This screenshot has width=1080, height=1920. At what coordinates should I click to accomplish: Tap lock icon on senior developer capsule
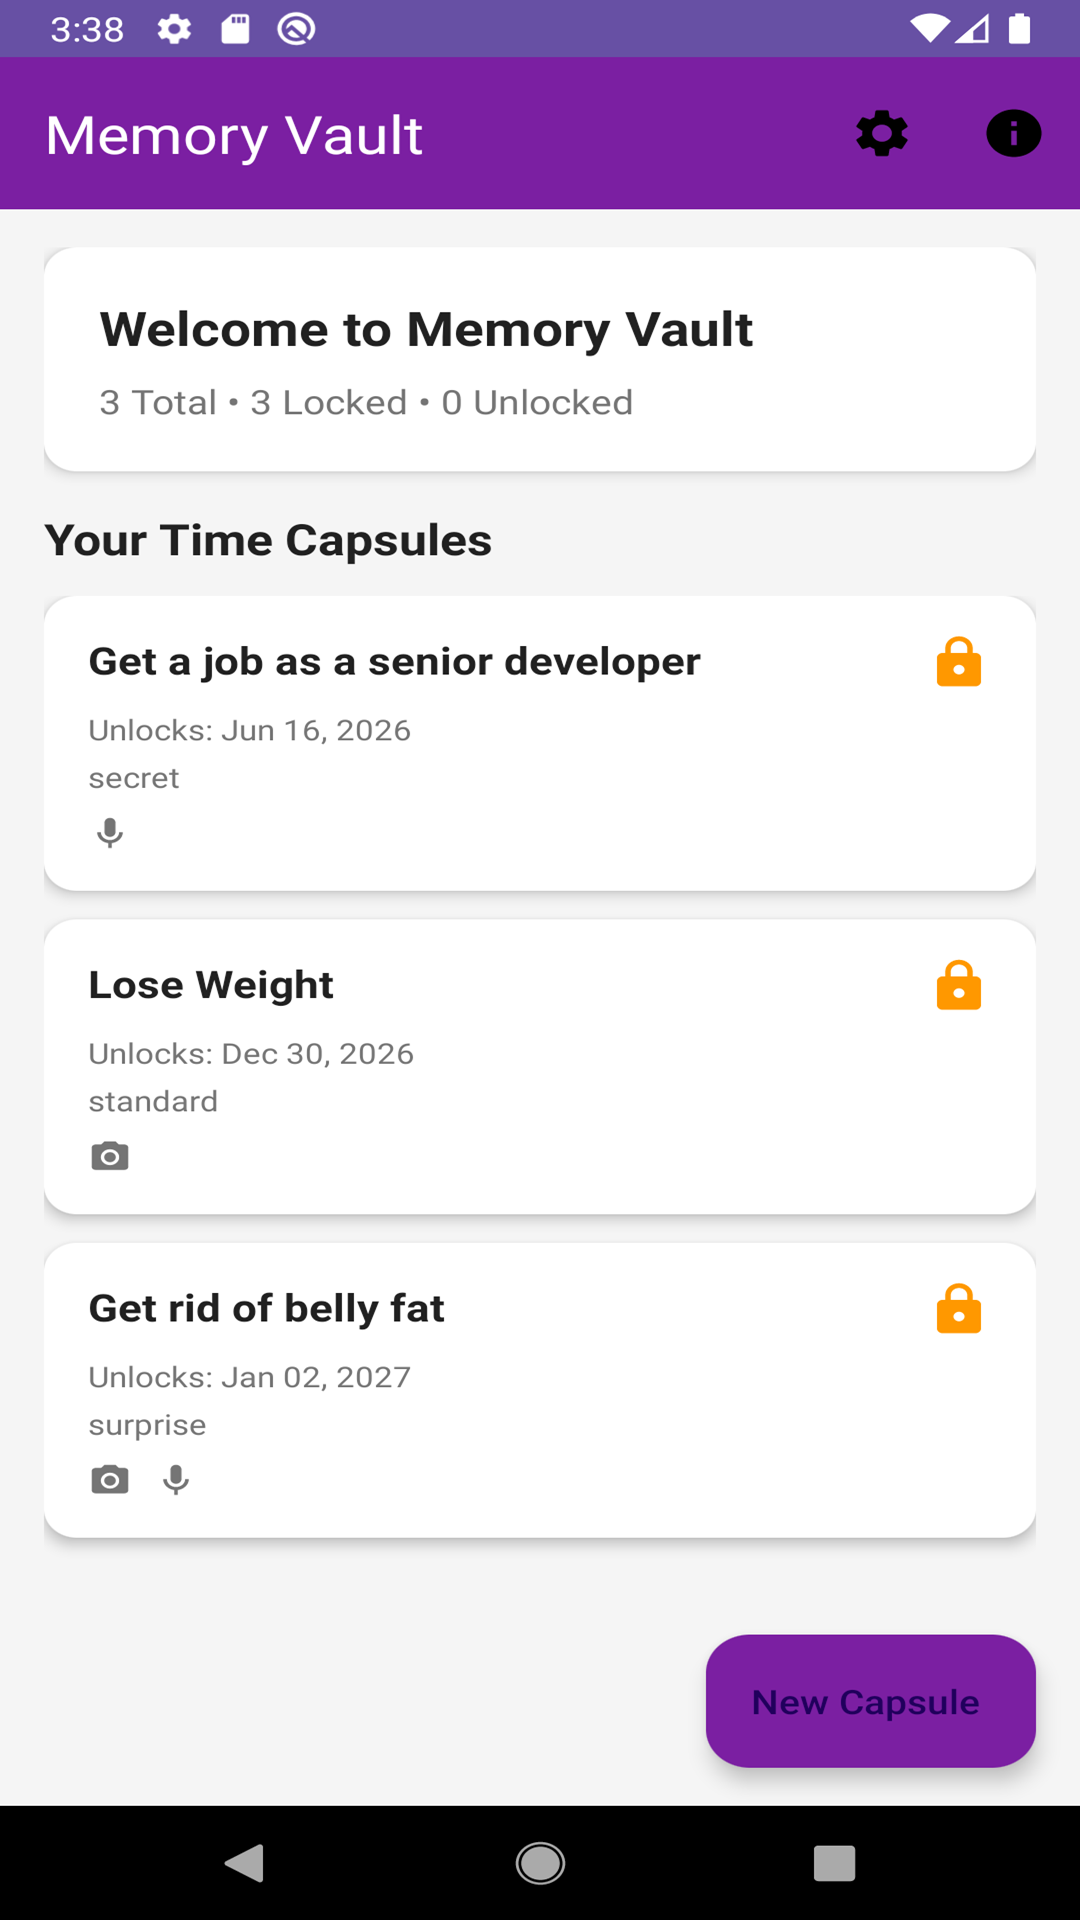[x=958, y=662]
